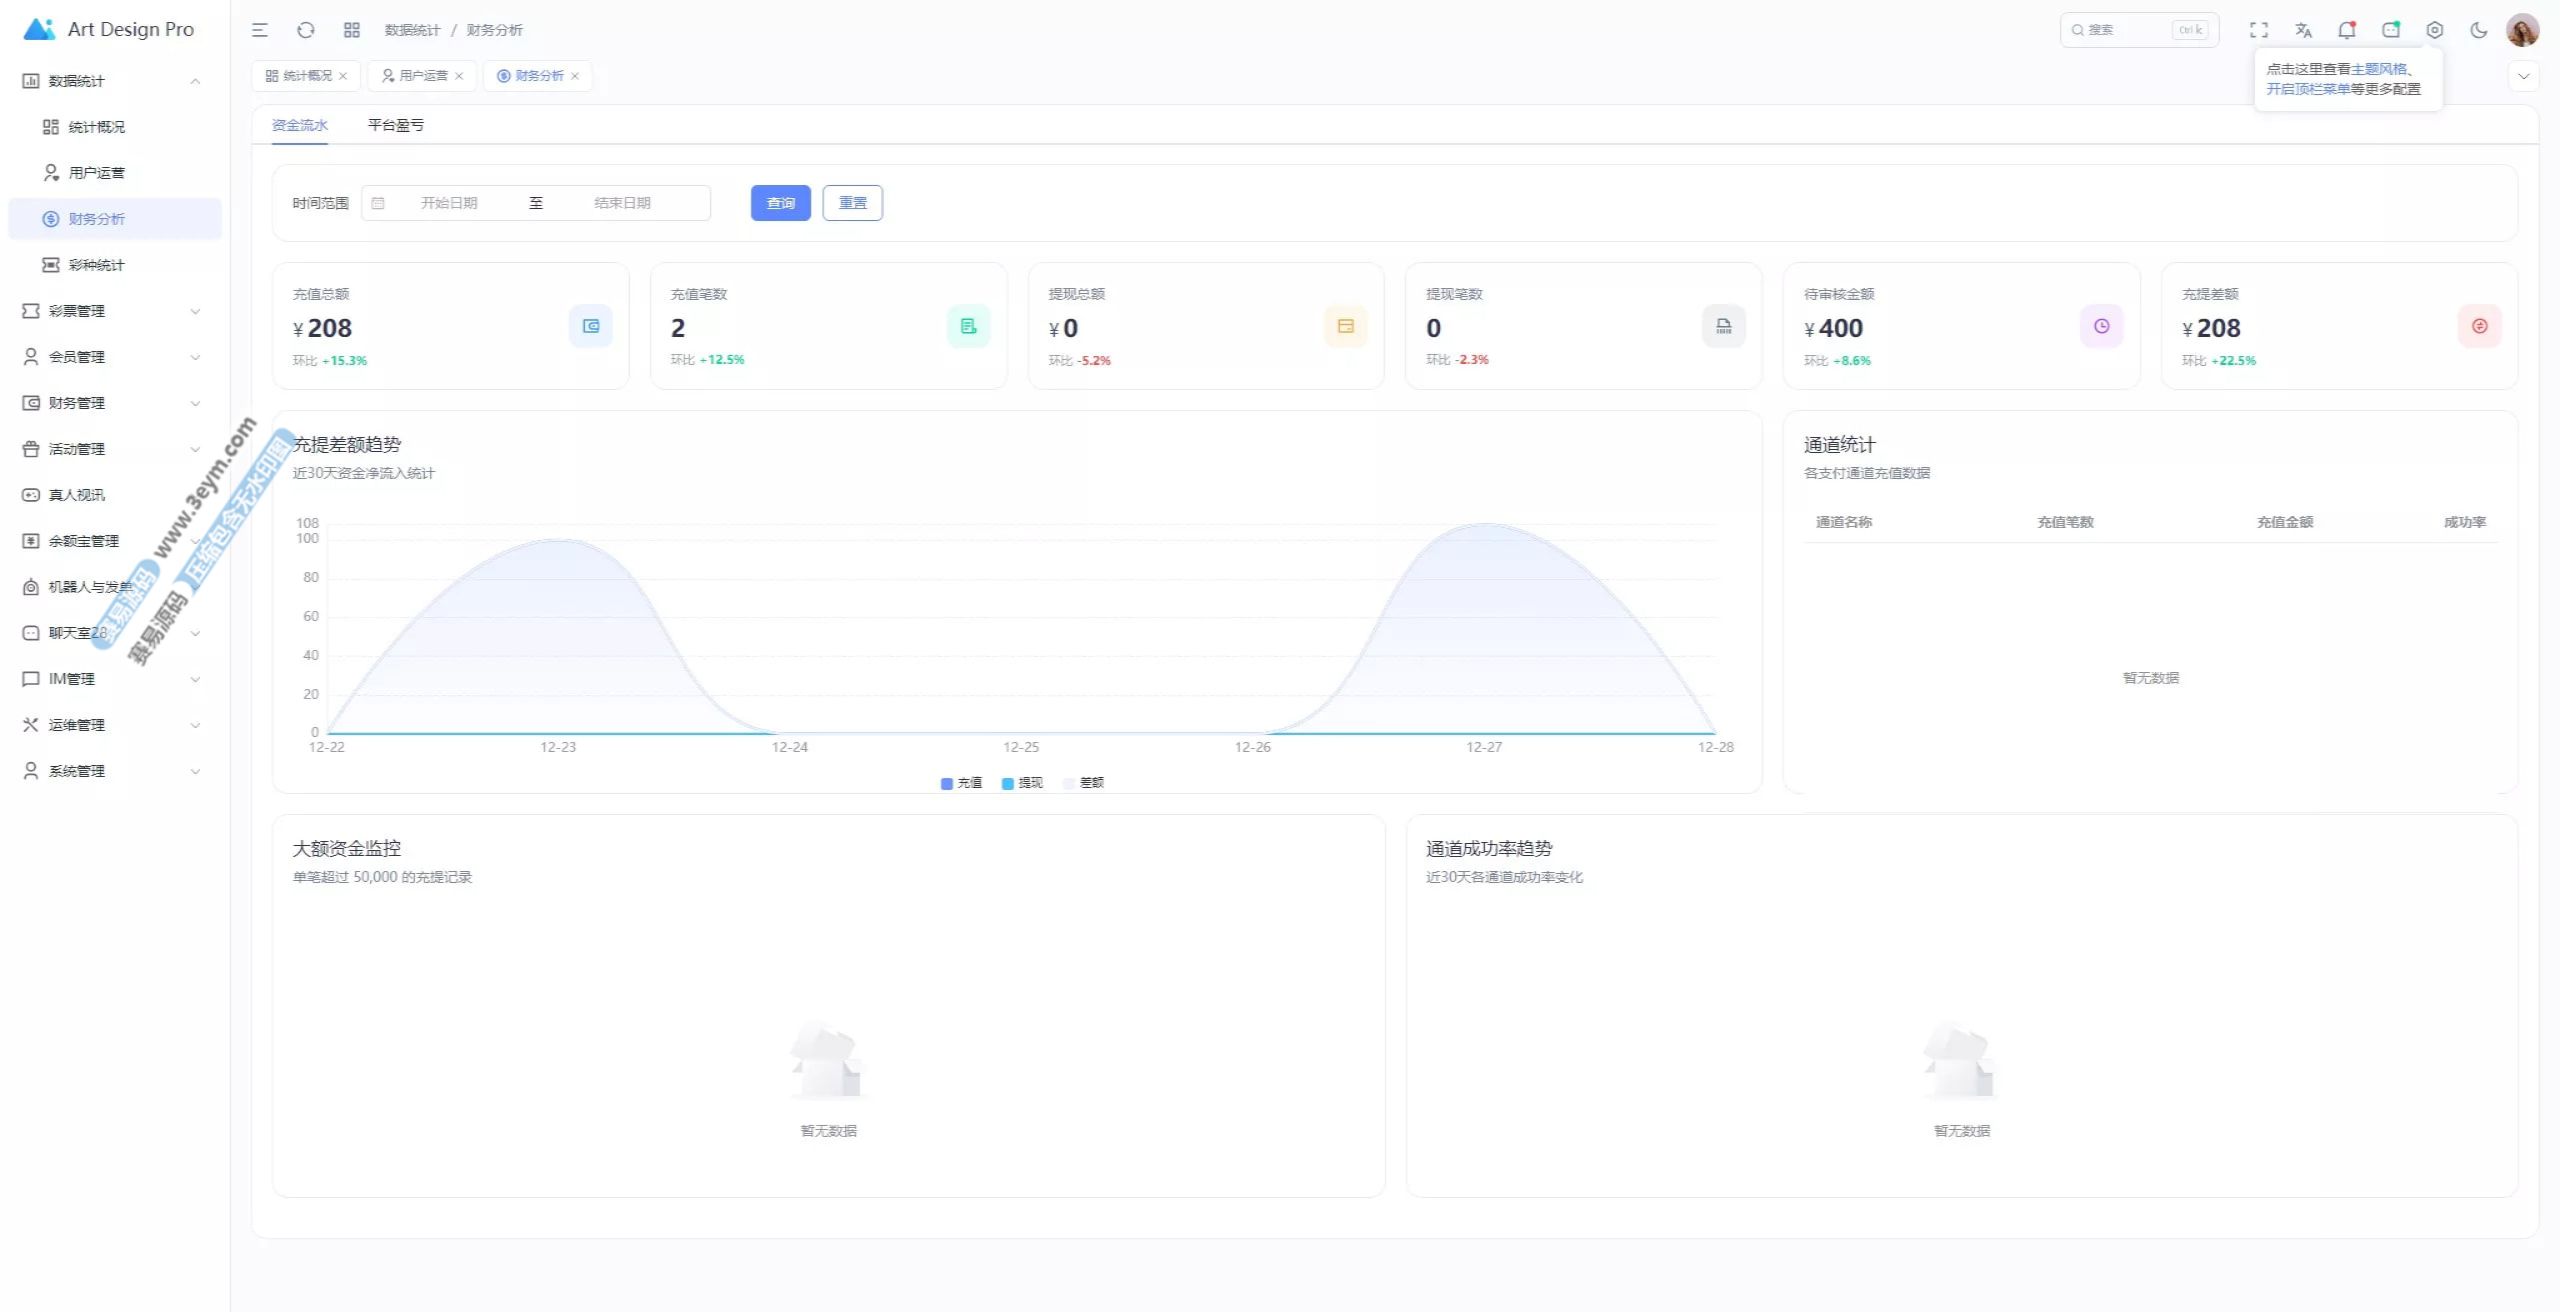Toggle the 差额 legend color swatch
2560x1312 pixels.
point(1069,783)
